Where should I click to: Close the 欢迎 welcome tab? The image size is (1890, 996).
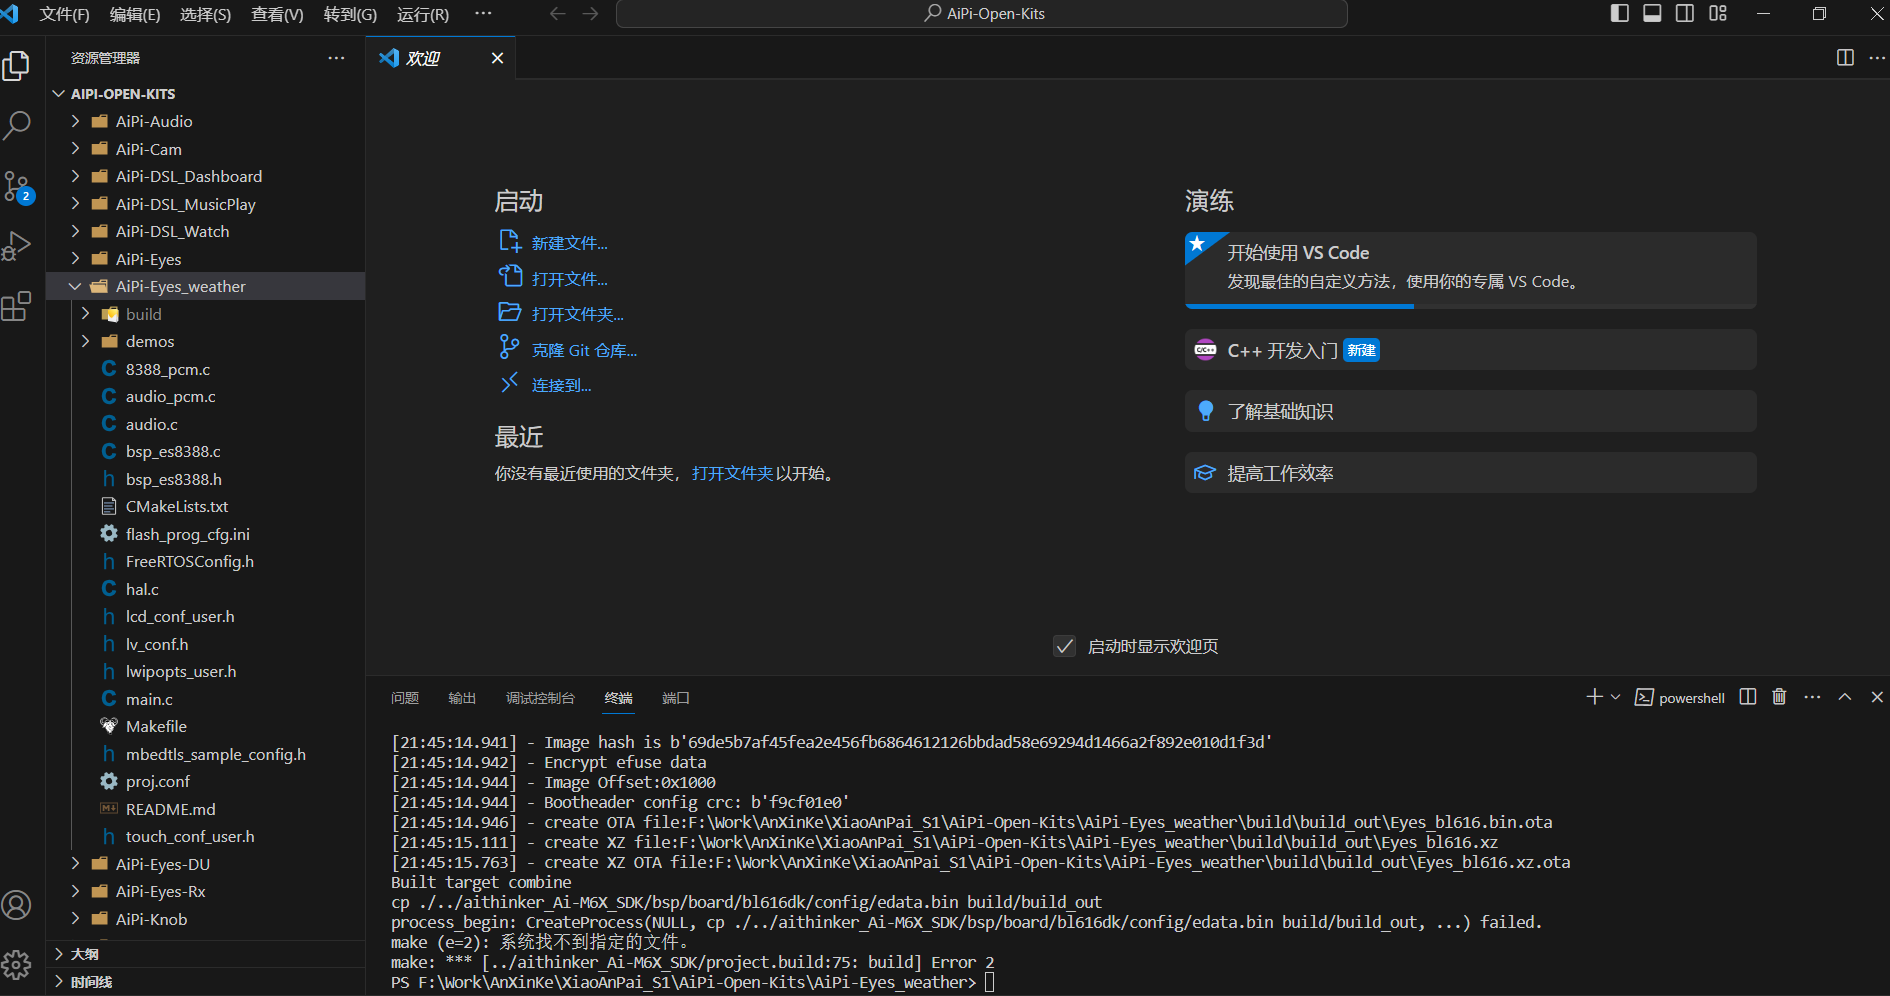tap(497, 58)
